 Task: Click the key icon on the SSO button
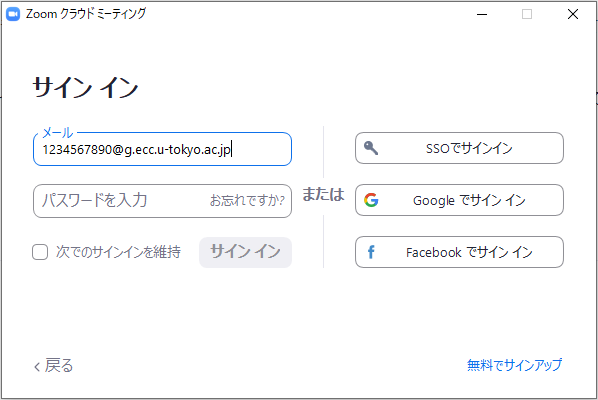click(x=371, y=148)
